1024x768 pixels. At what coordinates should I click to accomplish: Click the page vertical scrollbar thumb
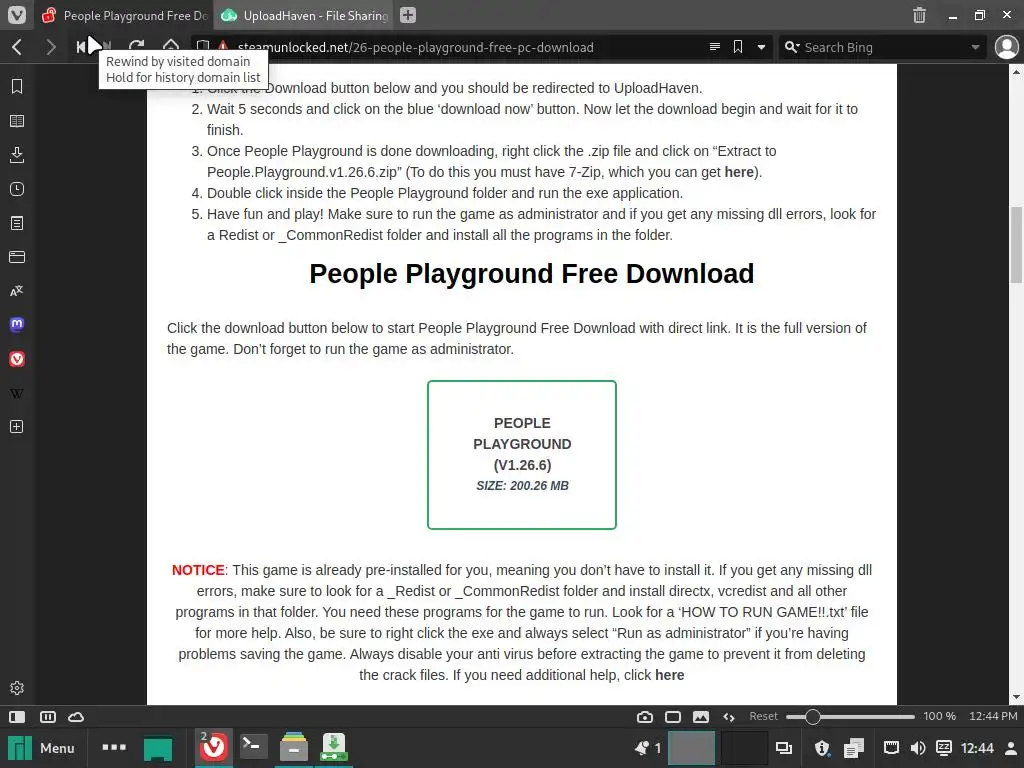[1016, 245]
